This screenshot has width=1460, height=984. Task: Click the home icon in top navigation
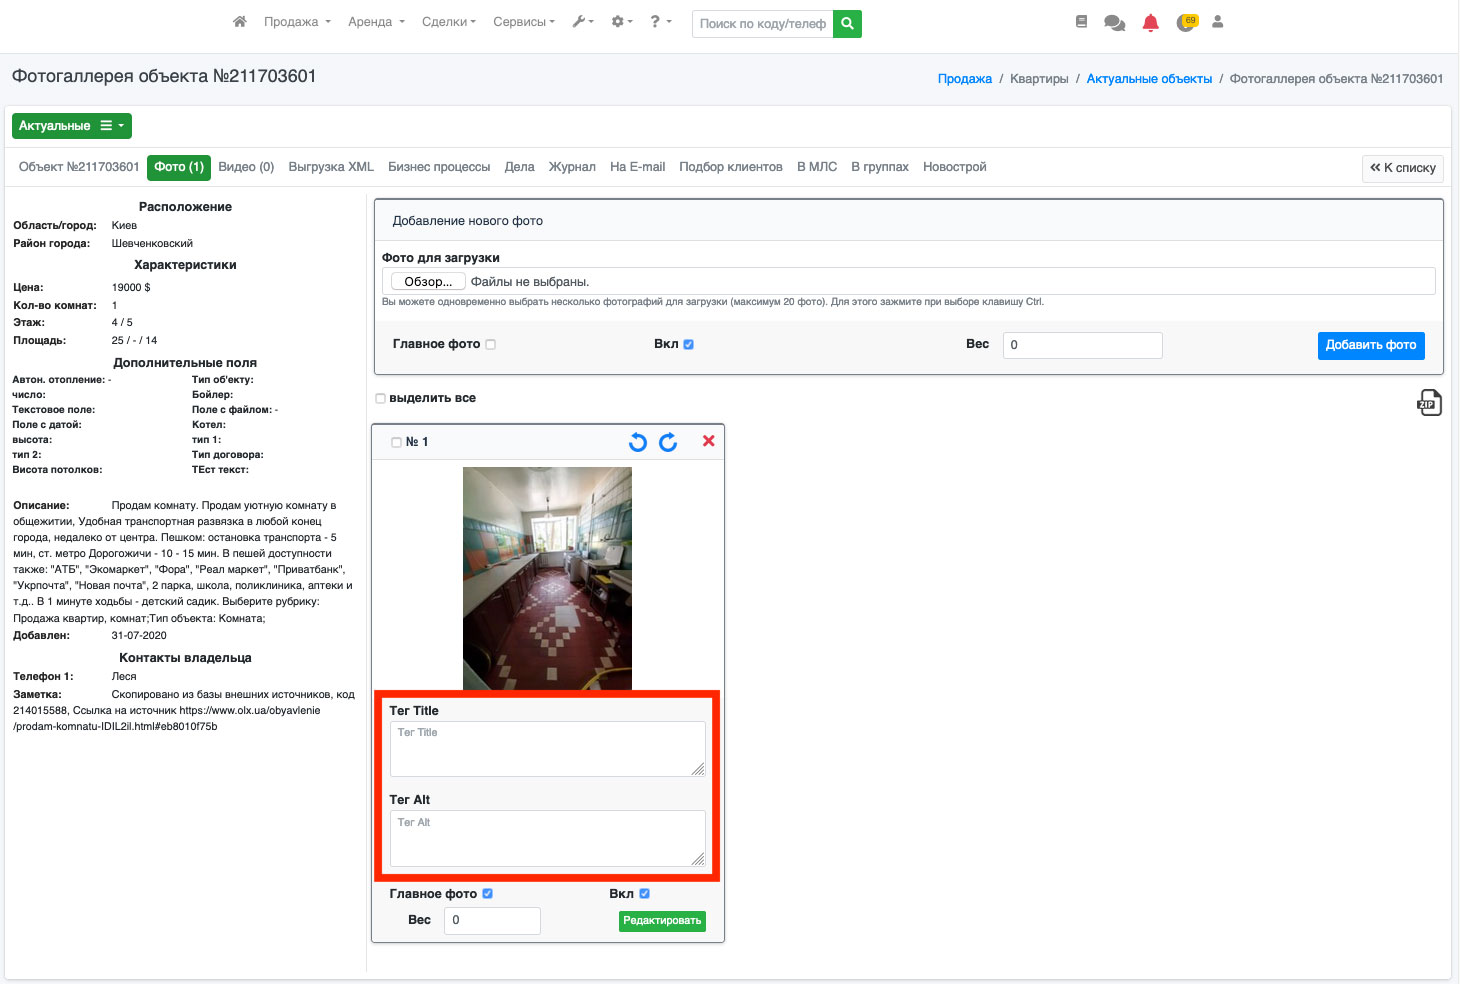tap(239, 22)
